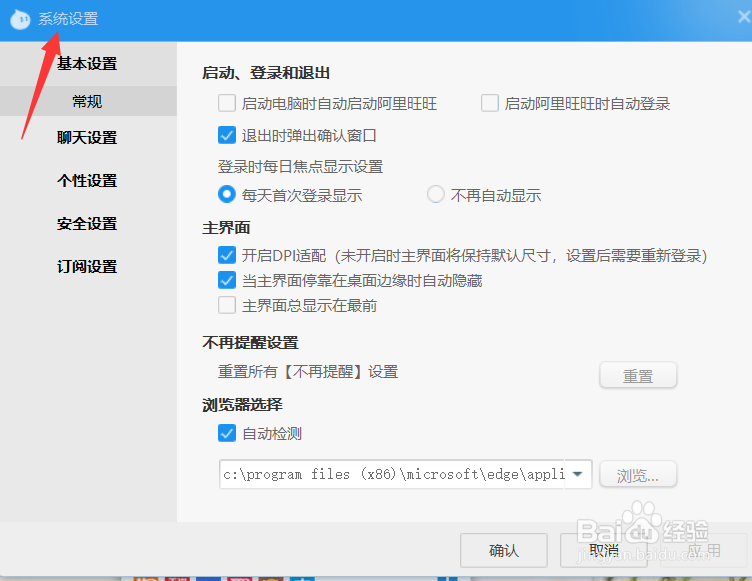Click the 应用 button

click(x=704, y=550)
